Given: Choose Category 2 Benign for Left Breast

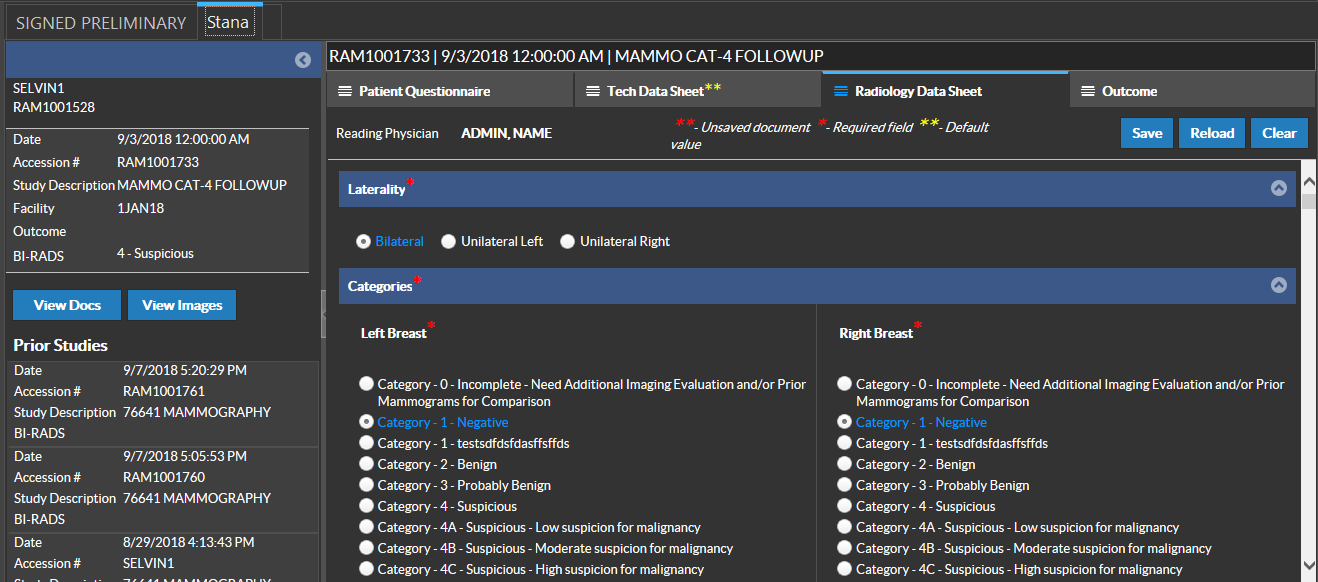Looking at the screenshot, I should (367, 464).
